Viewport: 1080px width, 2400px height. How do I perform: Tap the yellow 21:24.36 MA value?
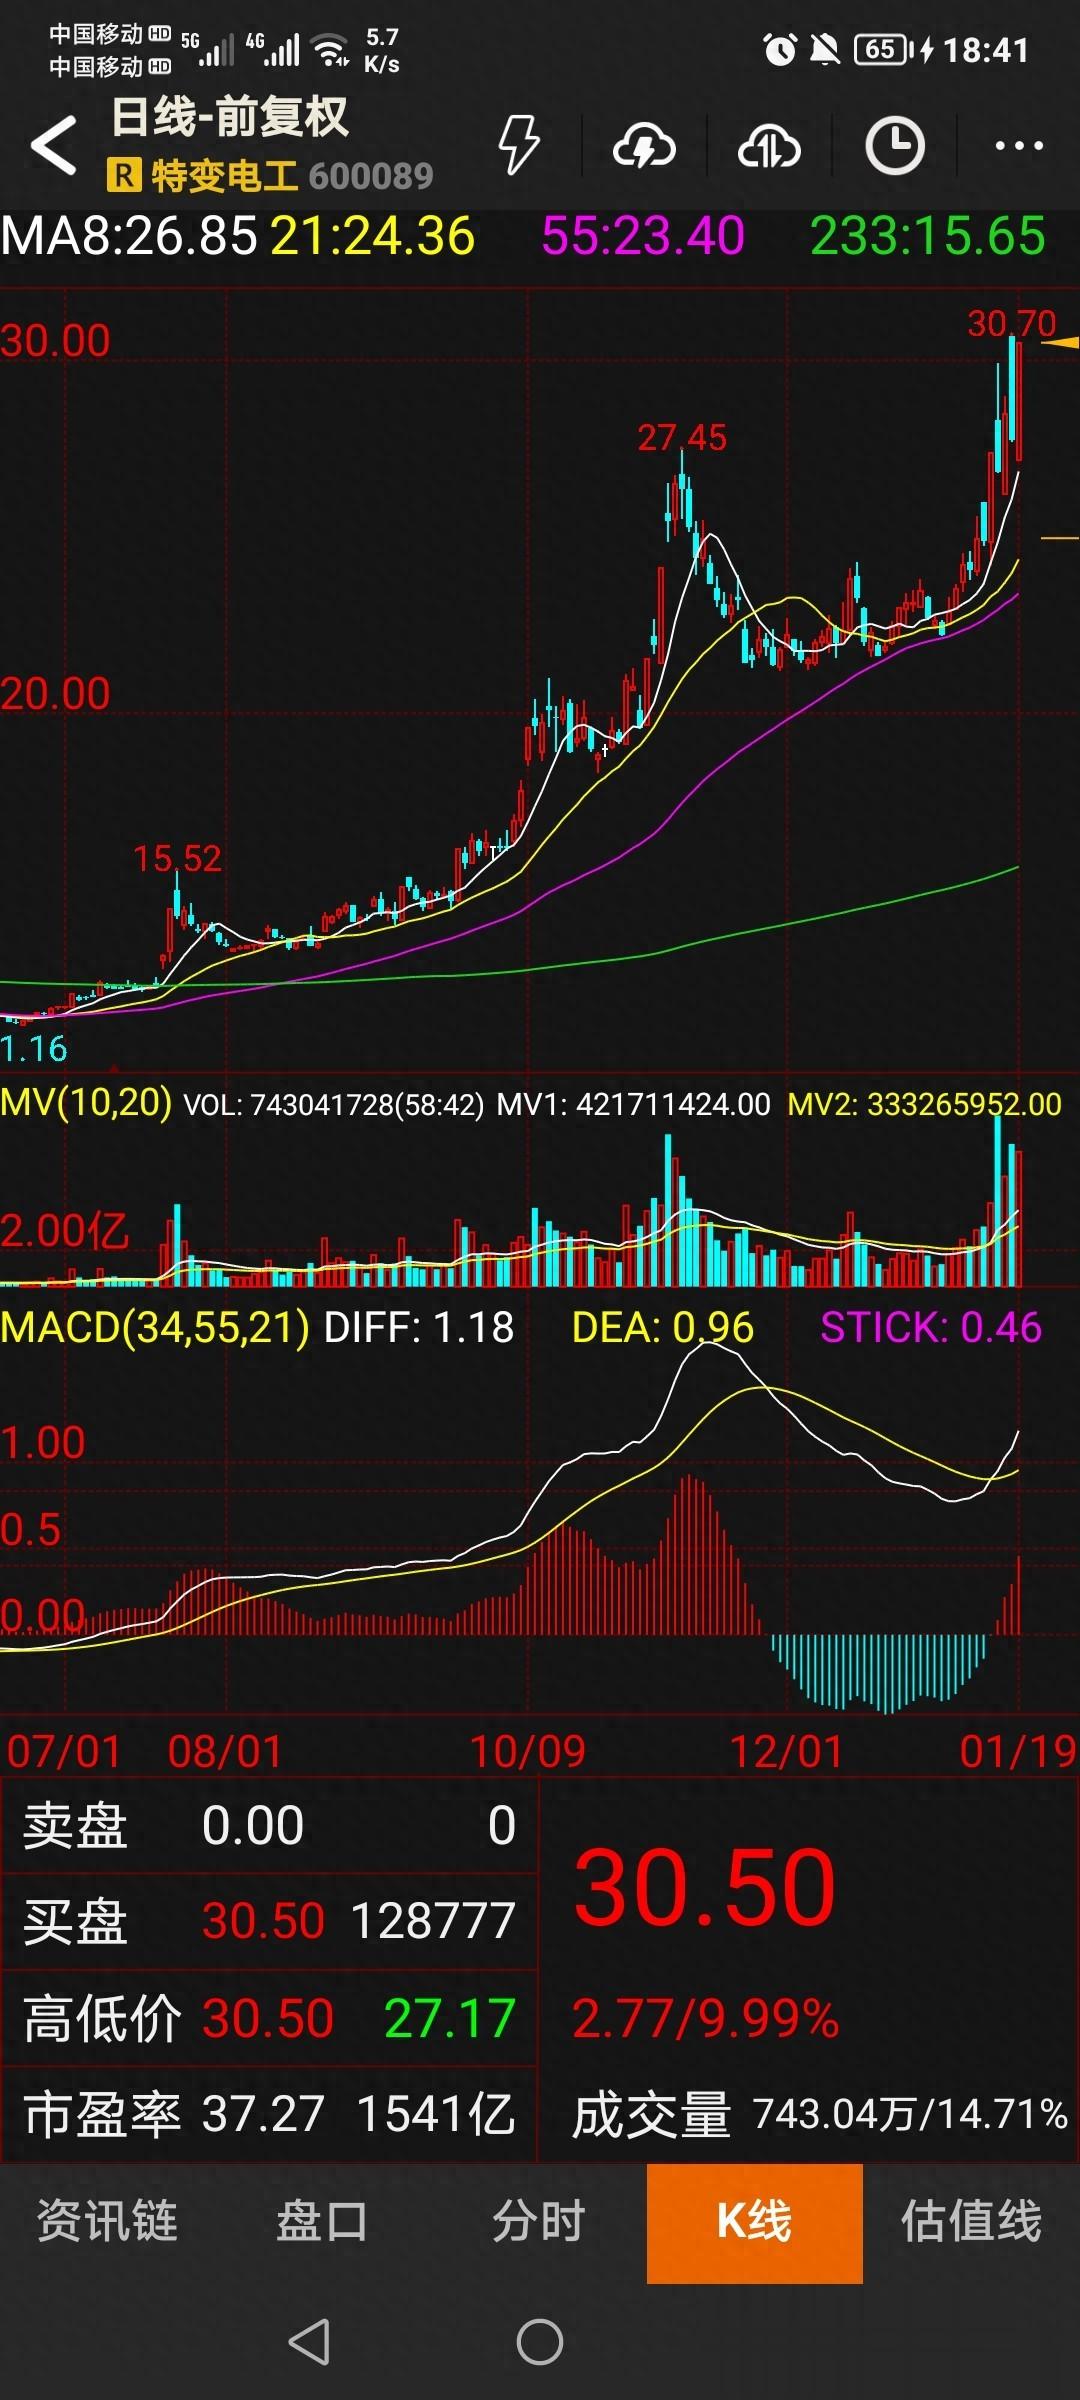373,237
